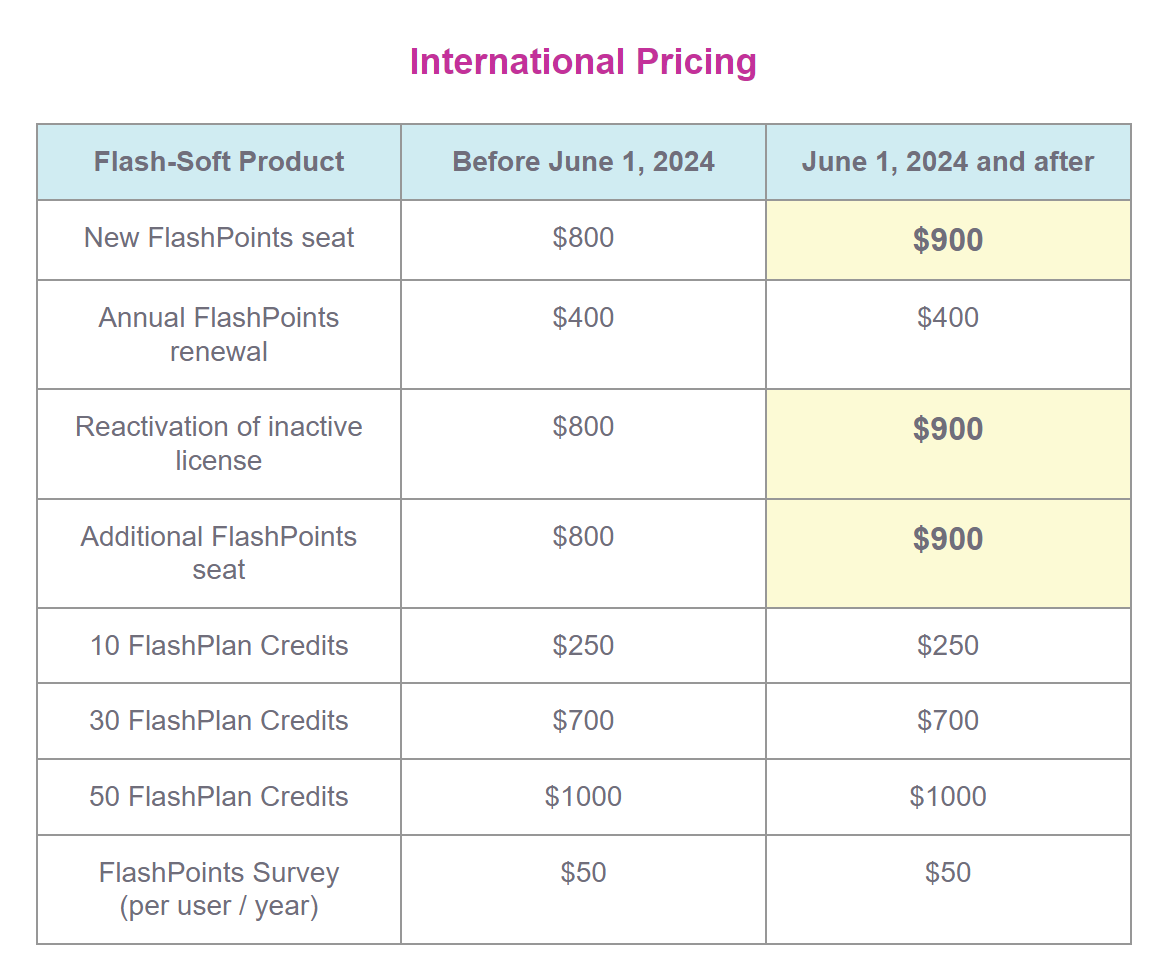Select the 30 FlashPlan Credits label

pyautogui.click(x=219, y=721)
